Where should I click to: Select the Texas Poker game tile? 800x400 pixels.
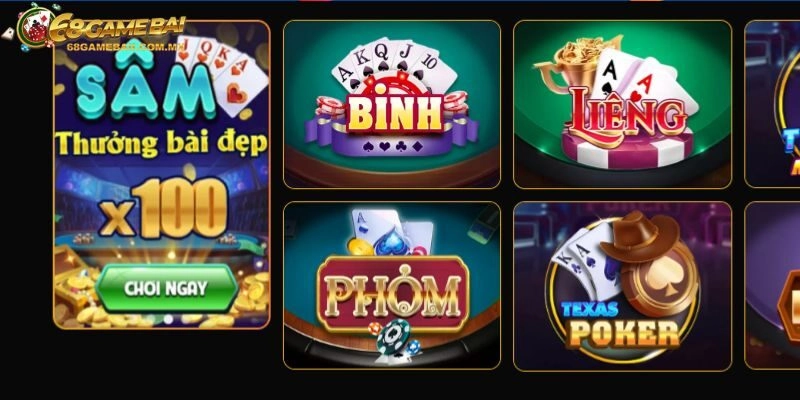click(x=622, y=286)
